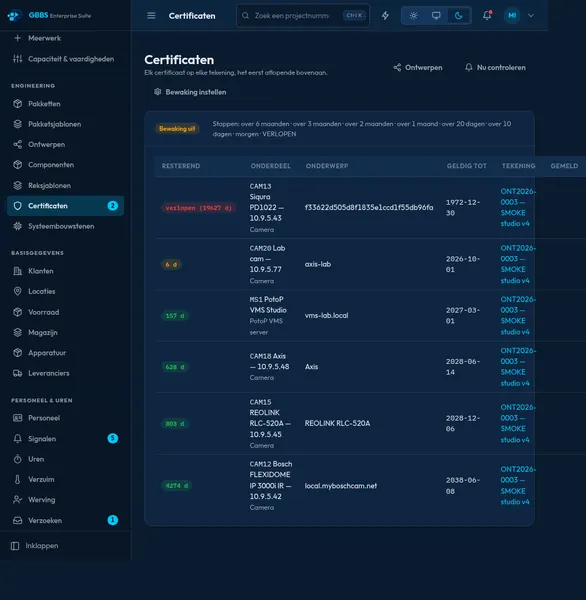The width and height of the screenshot is (586, 600).
Task: Select the axis-lab subject cell
Action: coord(318,264)
